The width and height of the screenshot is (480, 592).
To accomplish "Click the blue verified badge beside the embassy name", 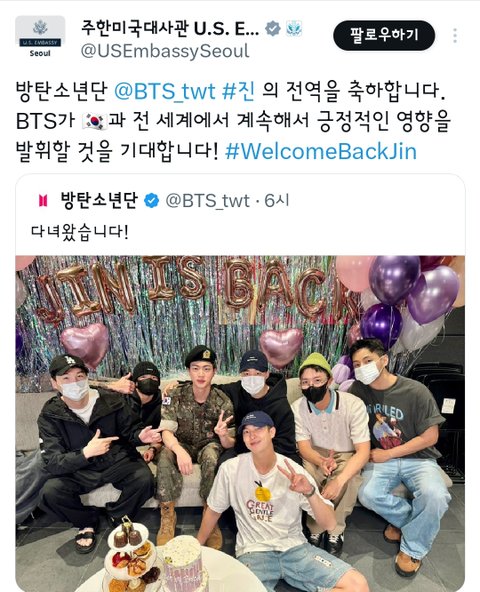I will point(273,29).
